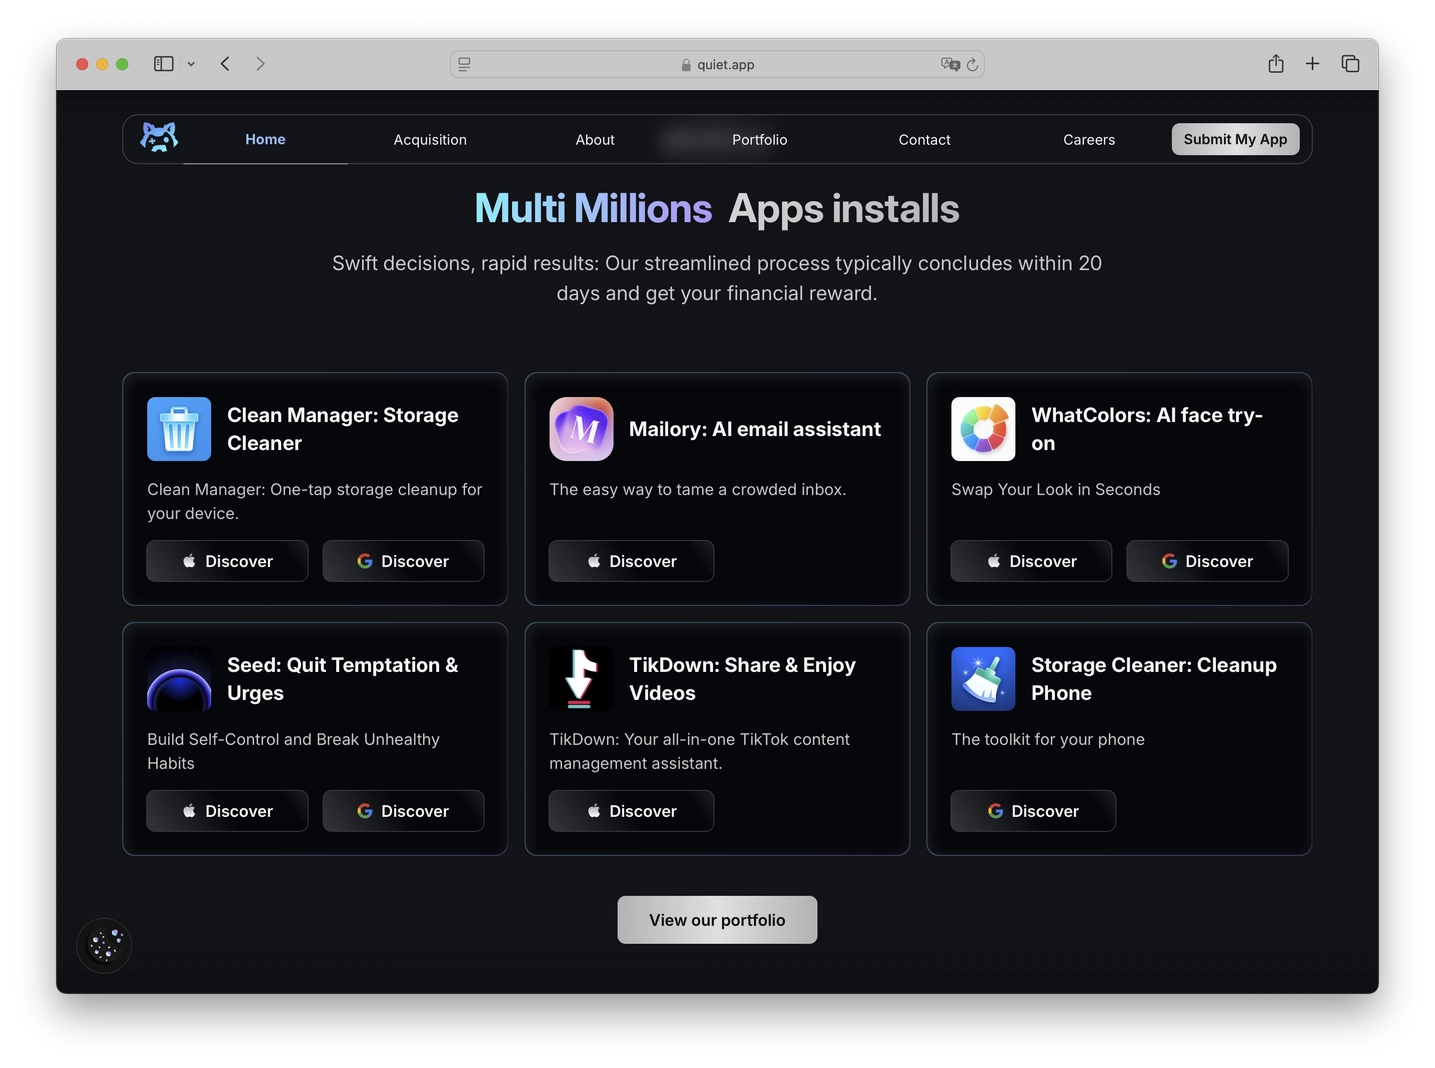Open a new tab with the plus icon

tap(1312, 64)
